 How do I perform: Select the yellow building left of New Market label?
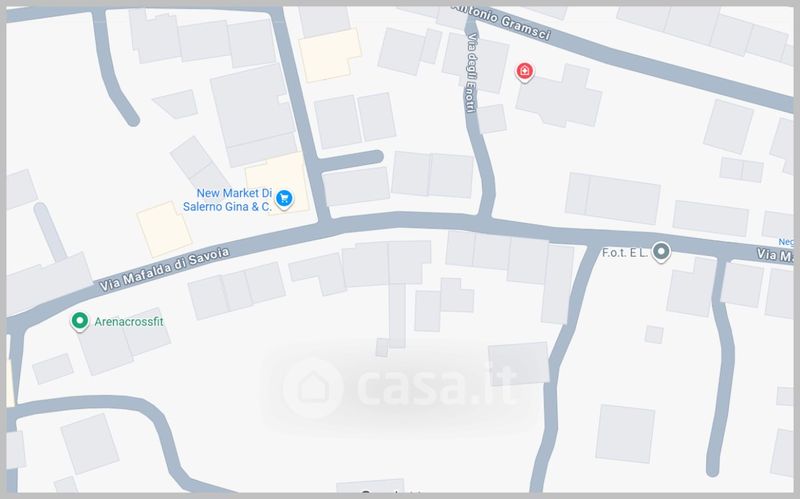(164, 229)
